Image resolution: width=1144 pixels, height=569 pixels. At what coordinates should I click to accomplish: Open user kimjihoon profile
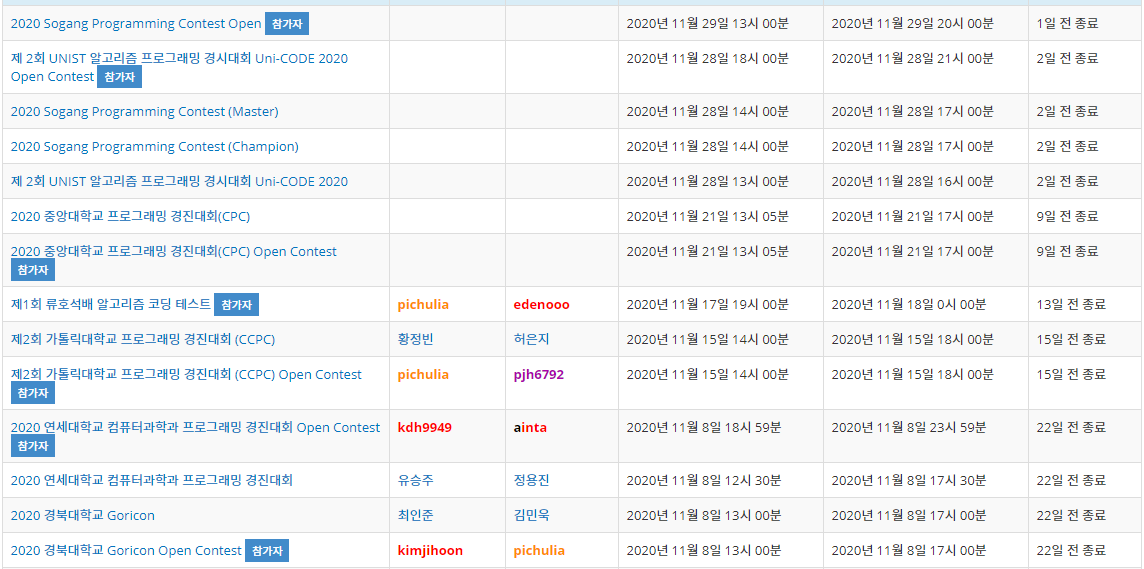(x=430, y=551)
